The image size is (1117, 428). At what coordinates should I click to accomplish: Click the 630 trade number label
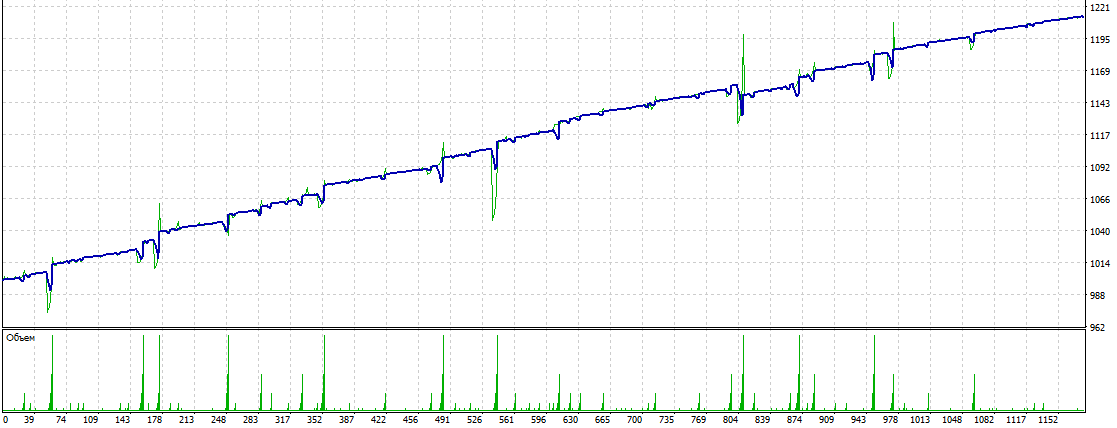coord(571,420)
